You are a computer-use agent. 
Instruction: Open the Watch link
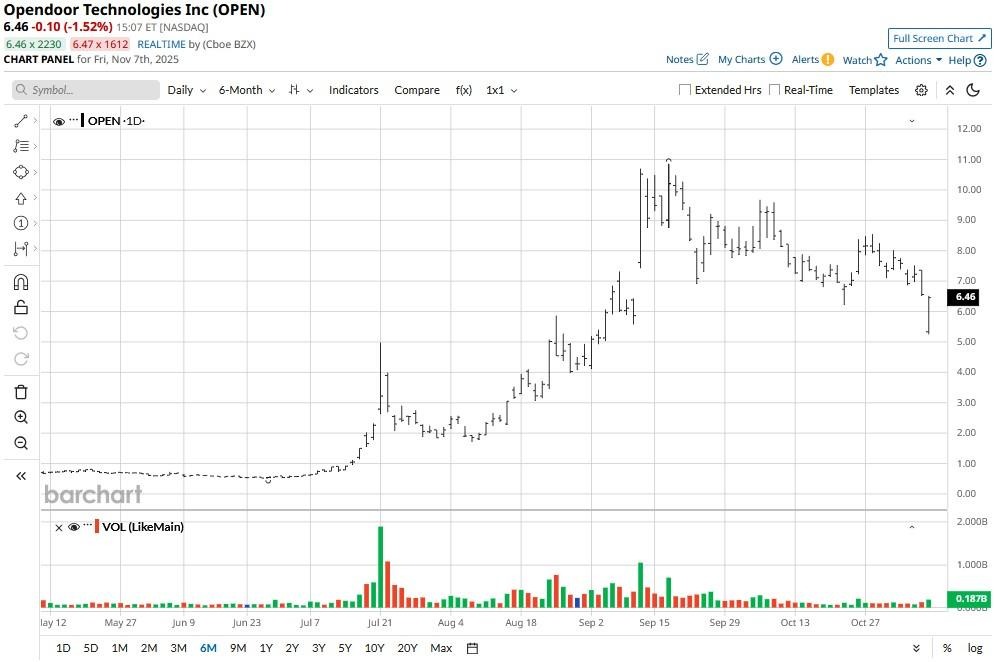857,60
